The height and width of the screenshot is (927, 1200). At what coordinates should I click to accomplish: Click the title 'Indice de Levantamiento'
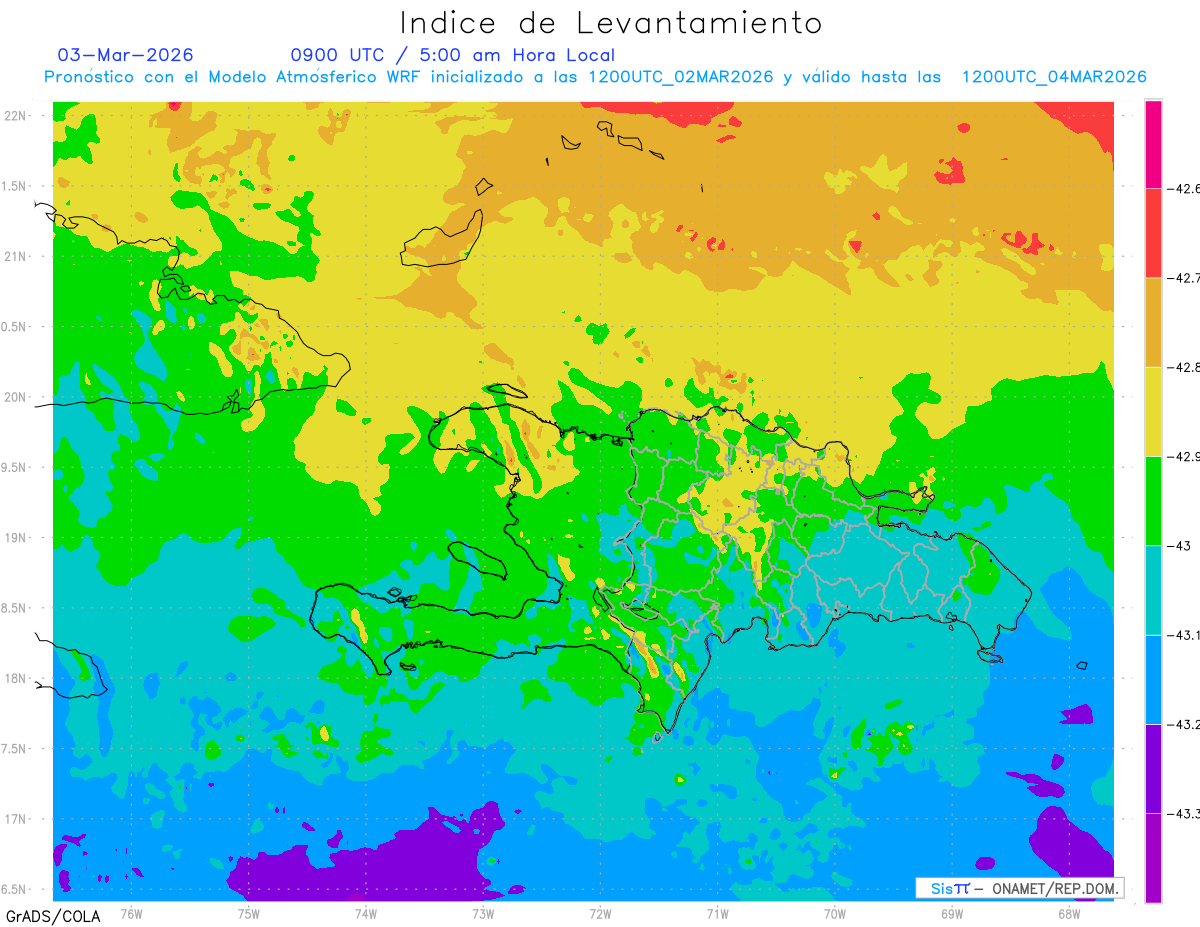(x=611, y=22)
